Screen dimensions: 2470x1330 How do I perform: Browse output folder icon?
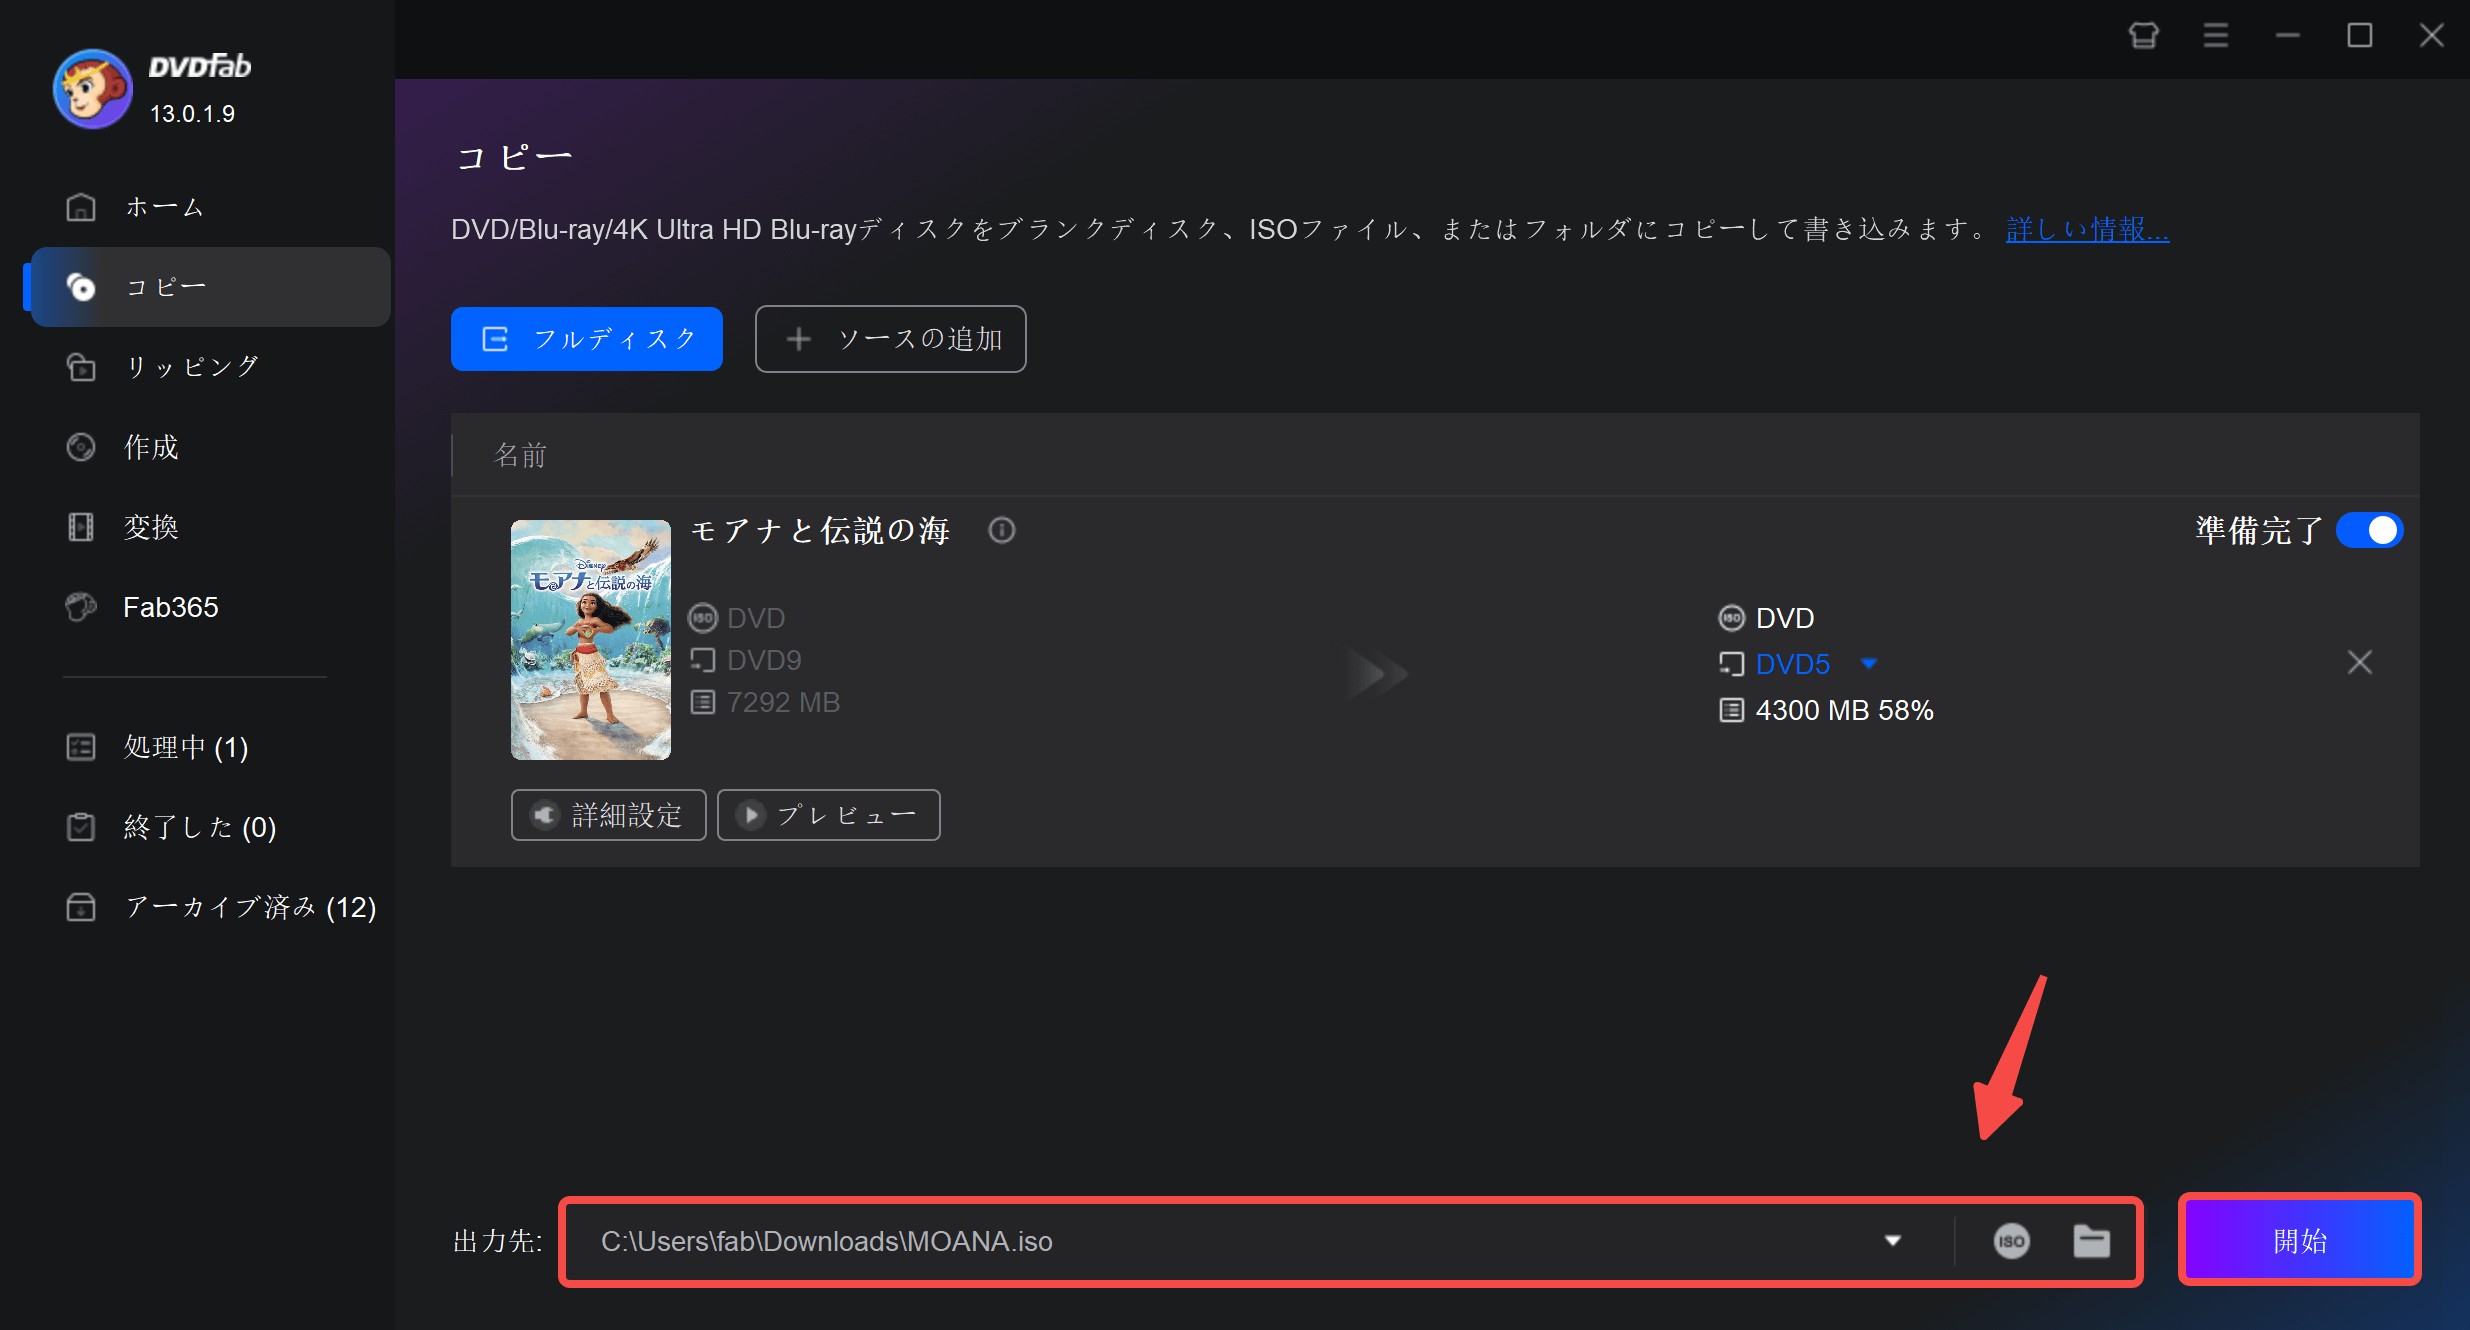click(x=2091, y=1241)
